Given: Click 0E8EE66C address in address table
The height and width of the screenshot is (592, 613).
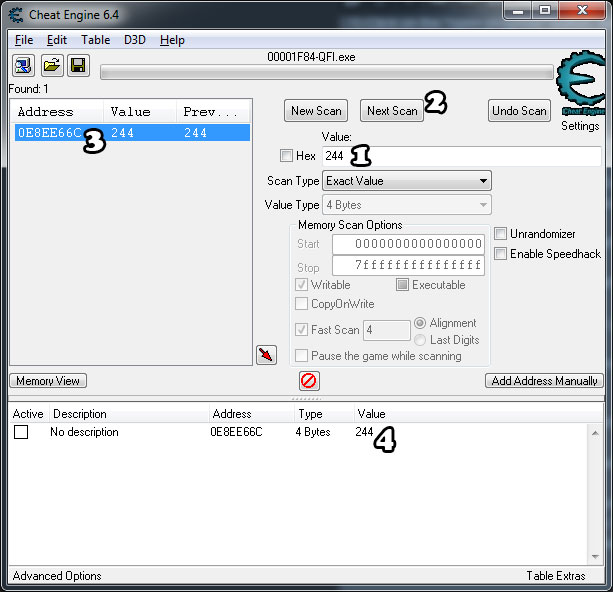Looking at the screenshot, I should click(x=237, y=432).
